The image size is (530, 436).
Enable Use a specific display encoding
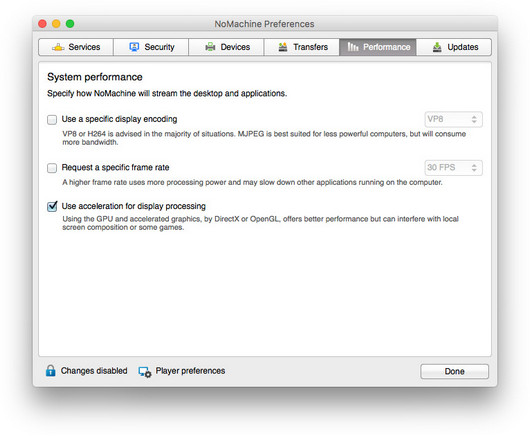point(52,120)
